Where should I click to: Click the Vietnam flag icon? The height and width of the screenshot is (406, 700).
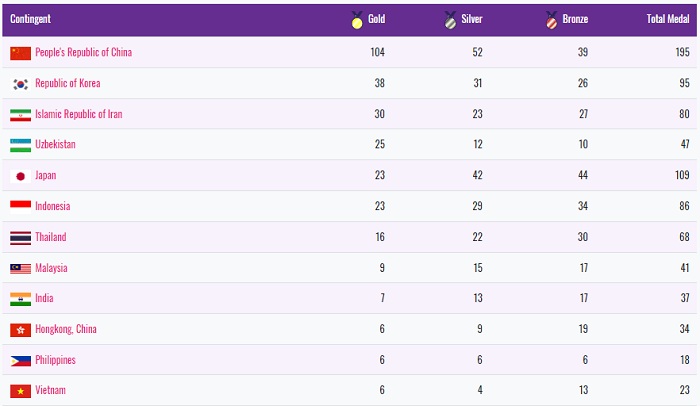click(x=20, y=391)
